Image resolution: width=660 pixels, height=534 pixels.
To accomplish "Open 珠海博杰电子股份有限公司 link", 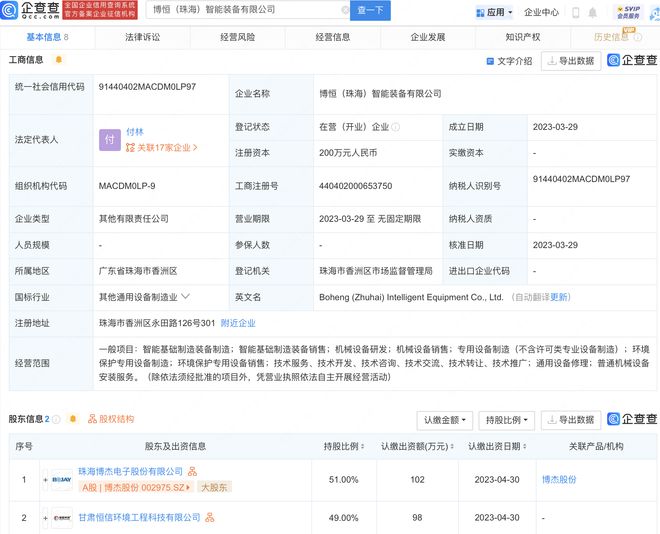I will 131,471.
